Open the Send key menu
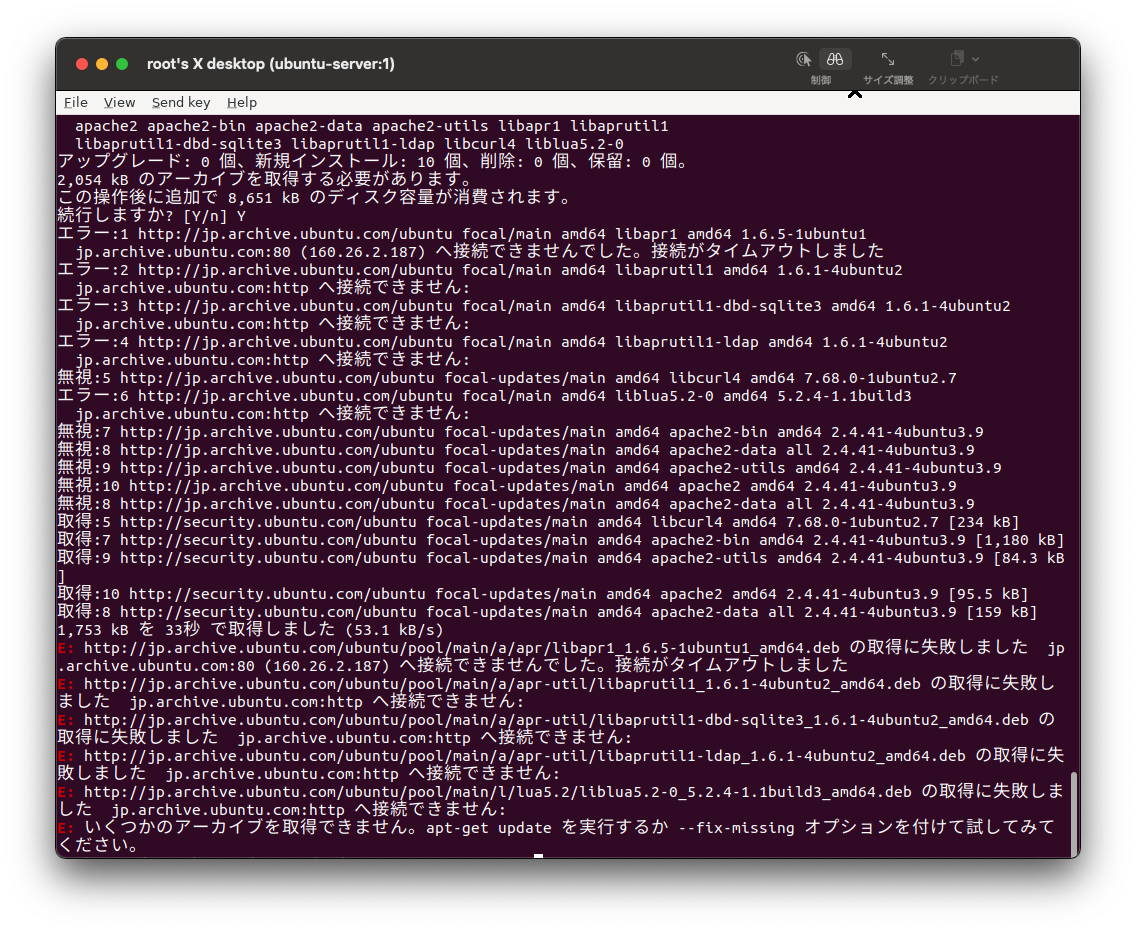 point(180,102)
